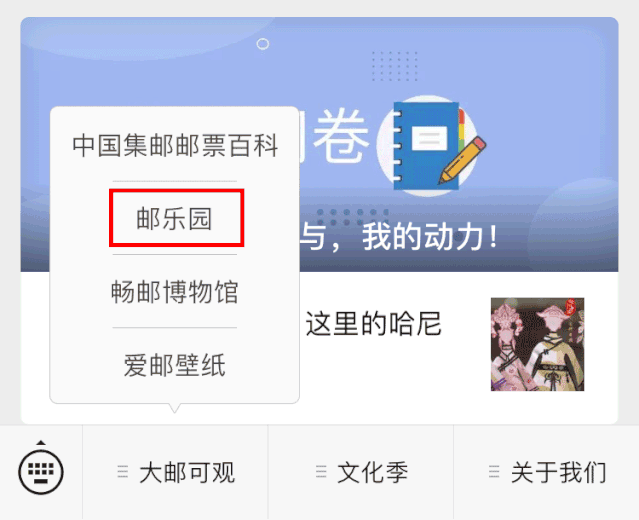Open article titled 这里的哈尼
The height and width of the screenshot is (520, 639).
tap(373, 324)
